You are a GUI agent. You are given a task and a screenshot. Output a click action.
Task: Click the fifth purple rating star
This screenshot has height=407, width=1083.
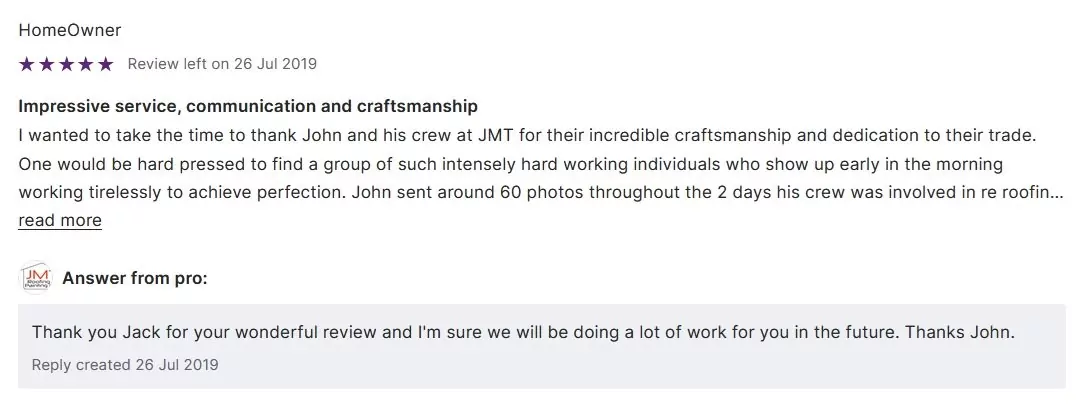[106, 64]
